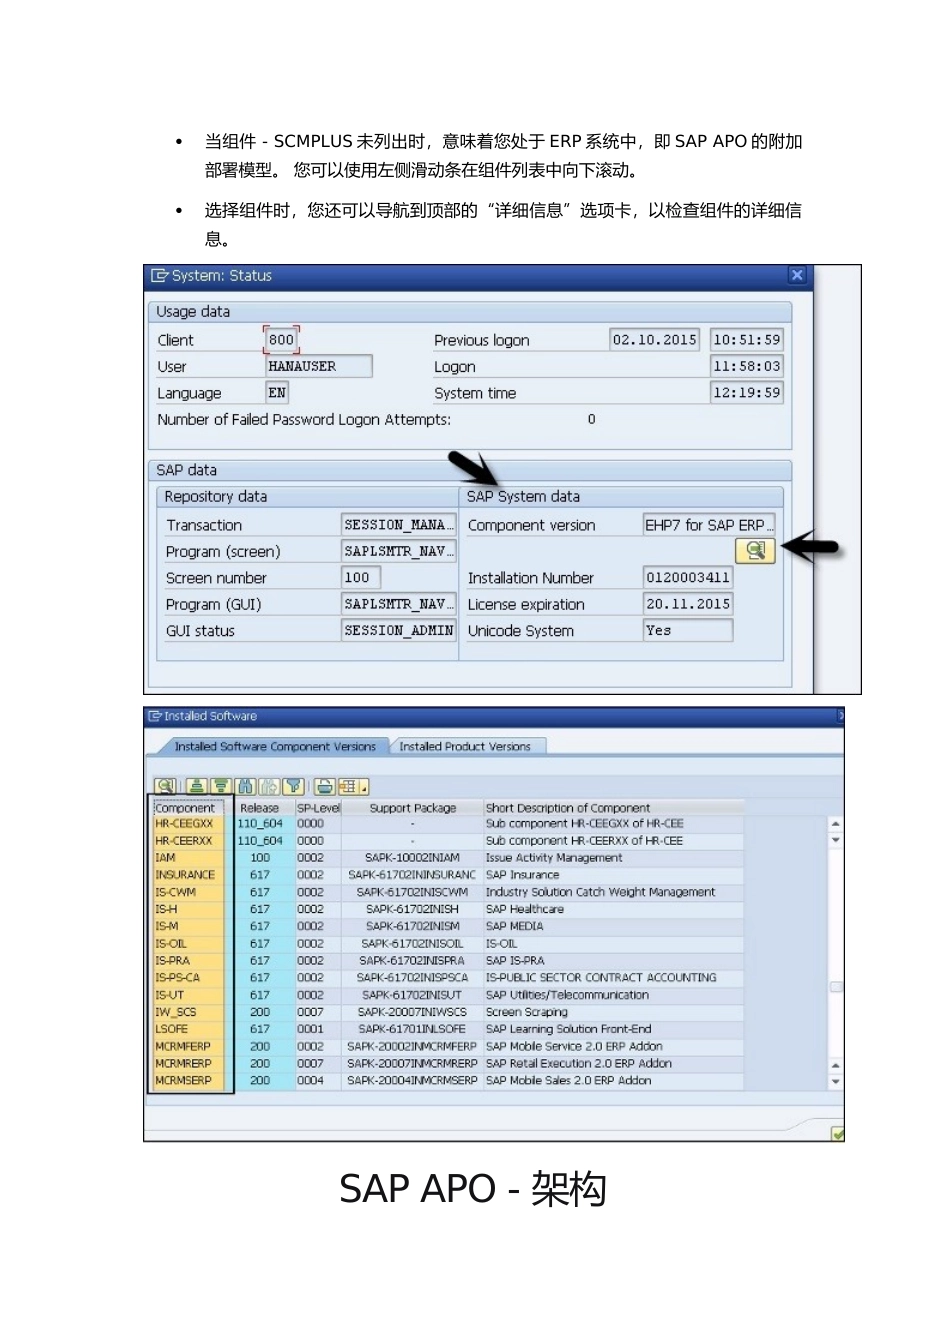This screenshot has width=950, height=1344.
Task: Click the Client input field showing 800
Action: [x=281, y=340]
